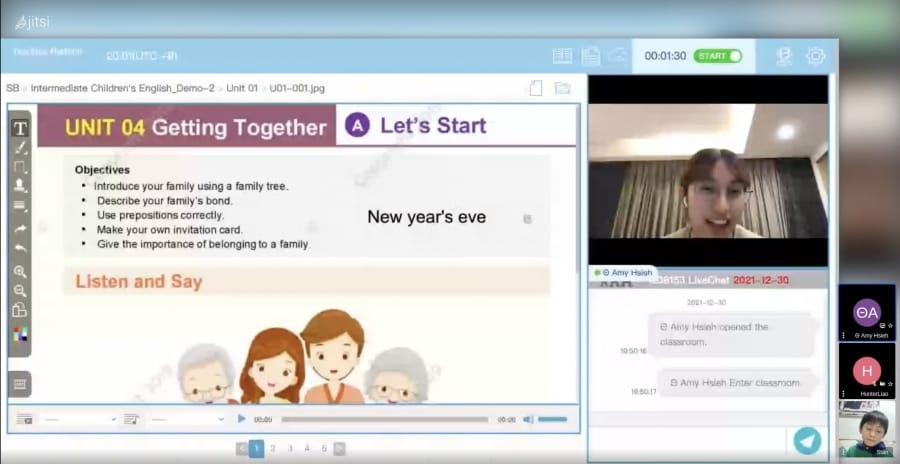The image size is (900, 464).
Task: Open the folder icon beside breadcrumb
Action: coord(562,88)
